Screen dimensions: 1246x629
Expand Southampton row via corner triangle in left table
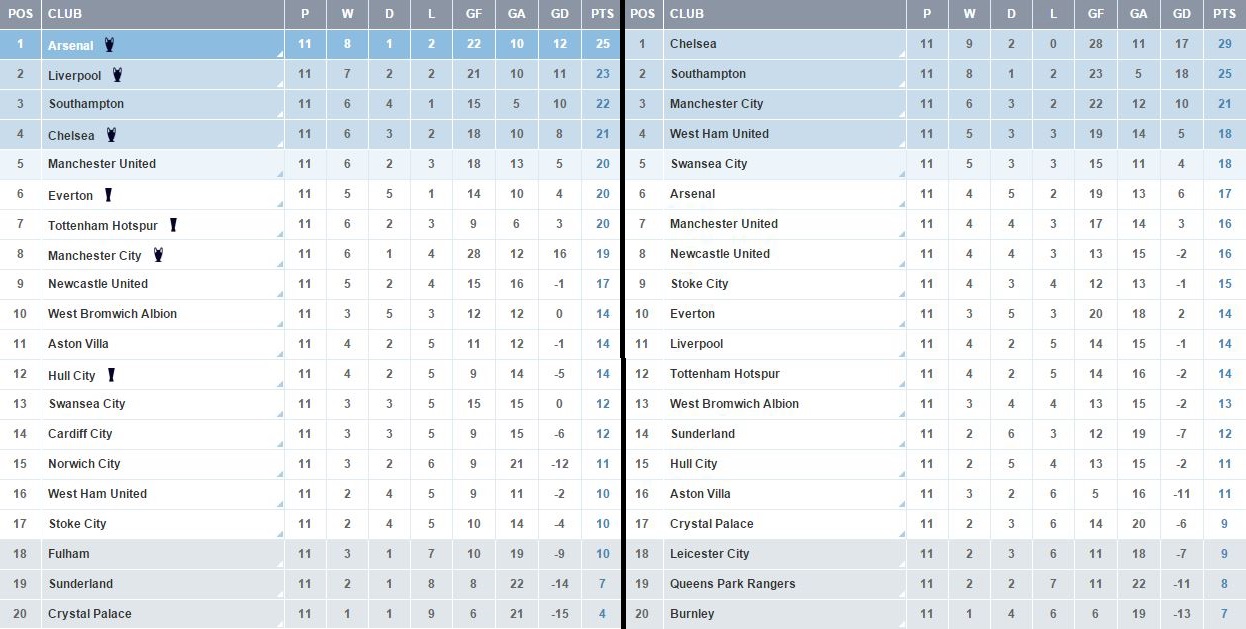[x=280, y=114]
